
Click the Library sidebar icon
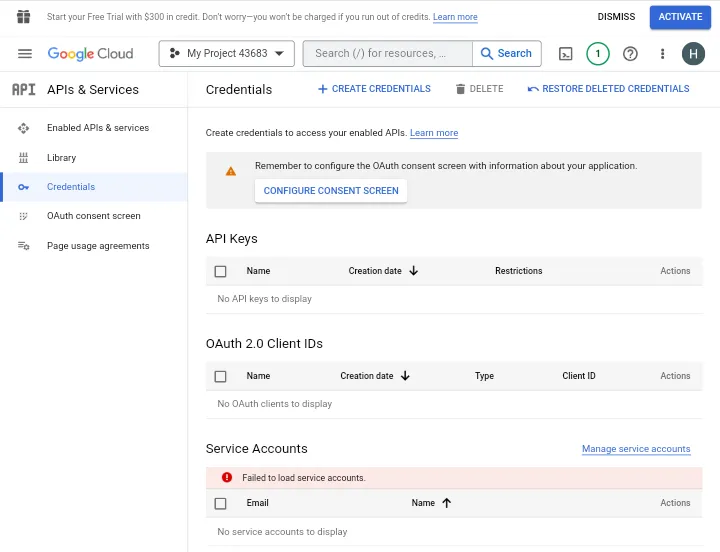pos(23,158)
